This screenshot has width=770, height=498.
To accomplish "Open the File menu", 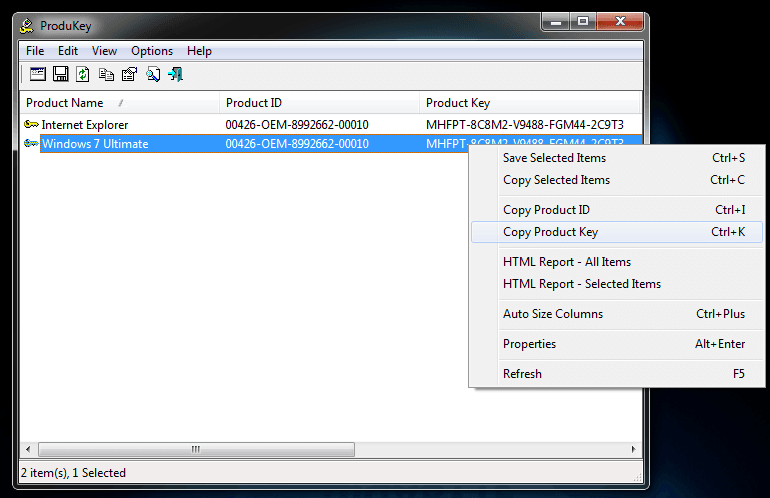I will coord(35,51).
